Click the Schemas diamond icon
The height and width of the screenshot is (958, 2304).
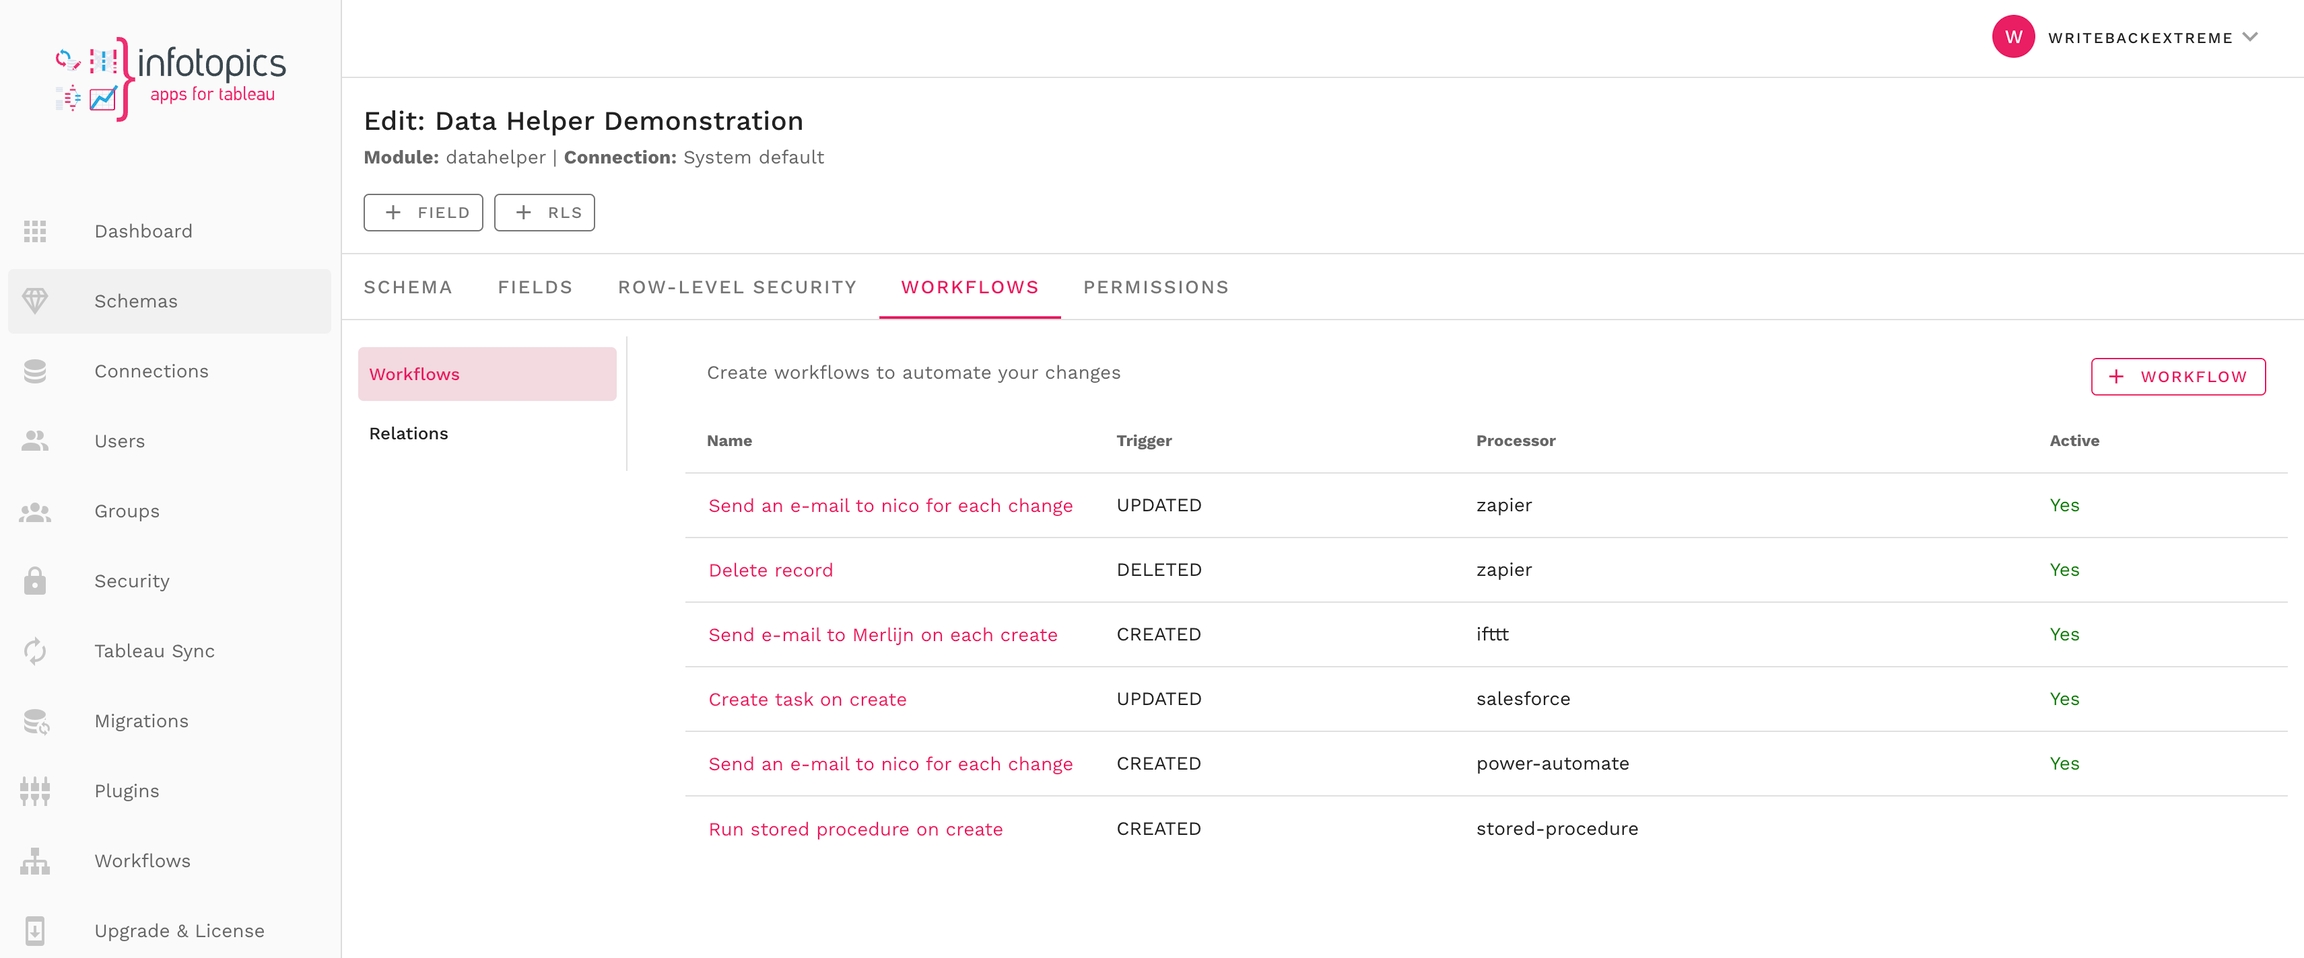point(35,301)
